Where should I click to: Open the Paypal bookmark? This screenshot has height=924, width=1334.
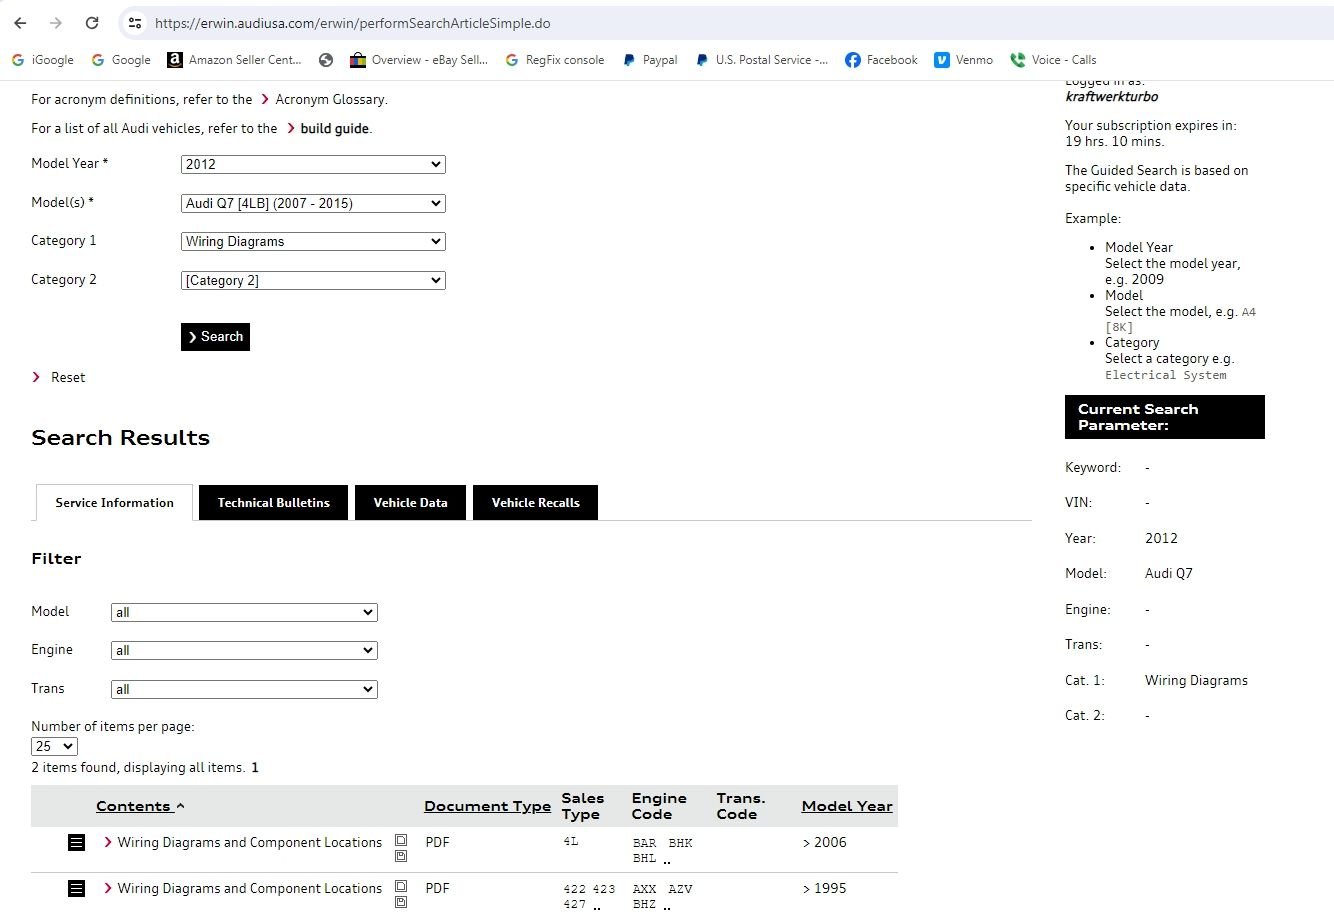tap(649, 60)
